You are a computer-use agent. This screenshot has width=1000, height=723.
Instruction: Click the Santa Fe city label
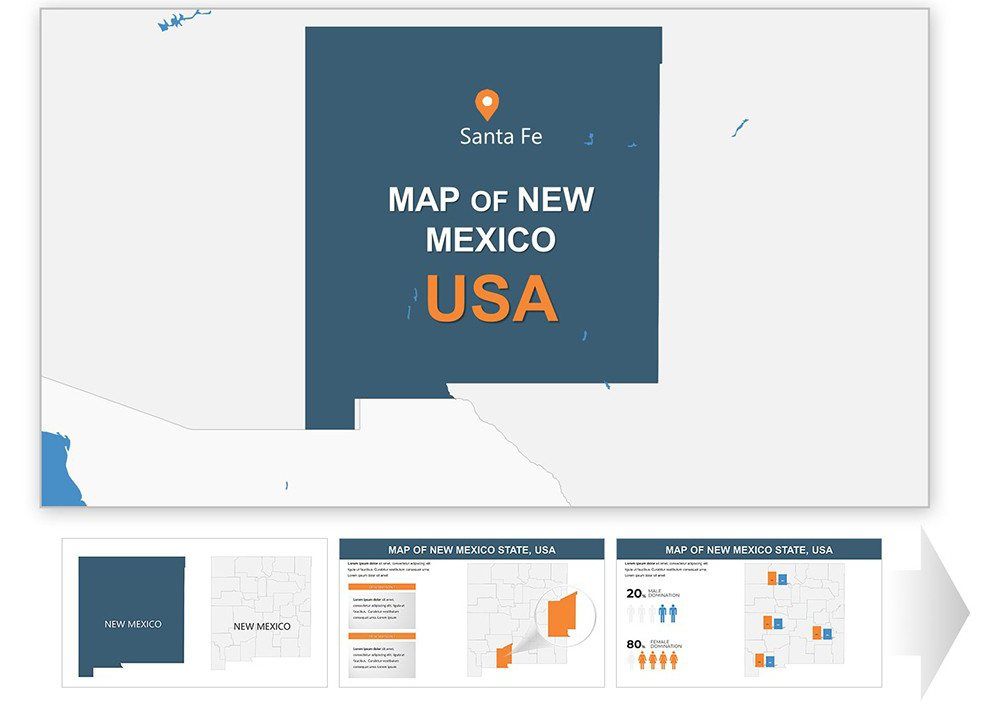coord(500,137)
